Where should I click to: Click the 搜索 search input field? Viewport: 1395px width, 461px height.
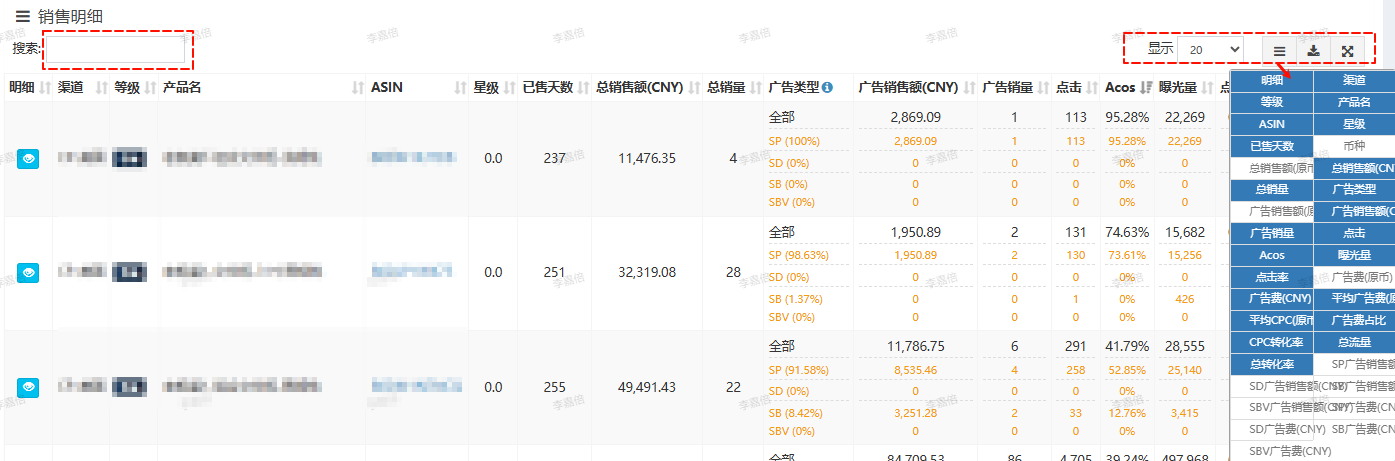coord(114,48)
